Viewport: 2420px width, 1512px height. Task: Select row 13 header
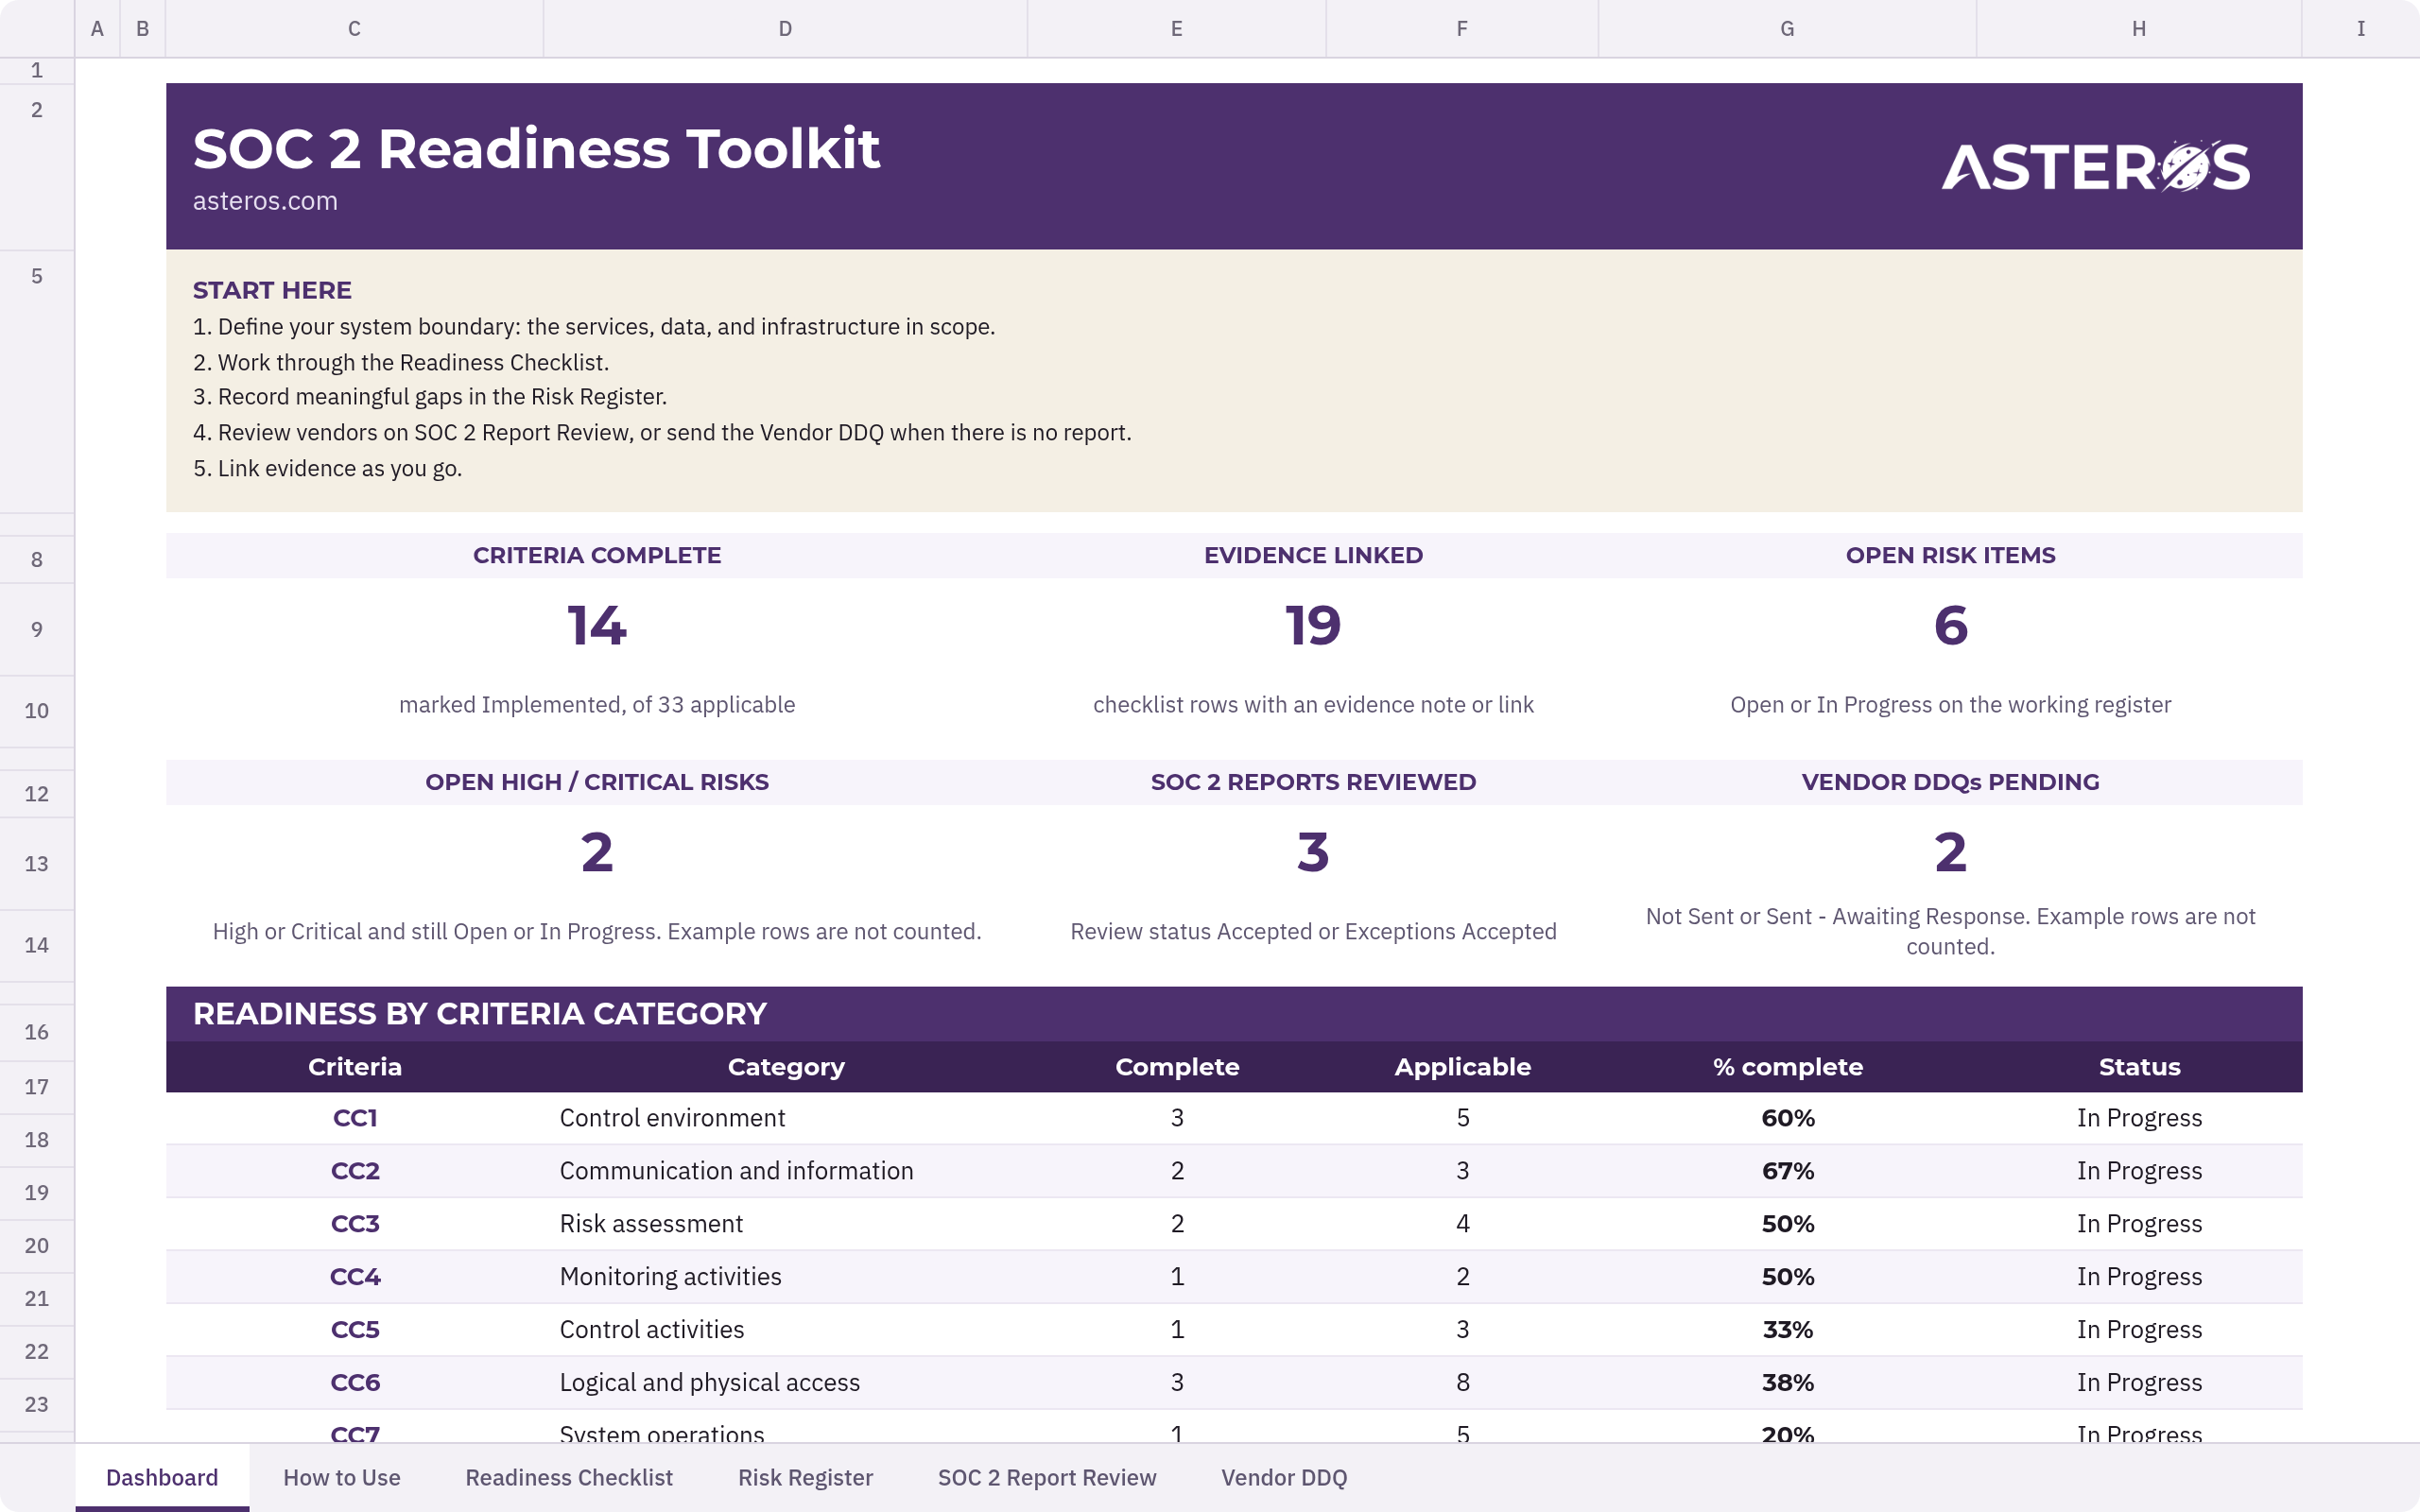[x=37, y=863]
